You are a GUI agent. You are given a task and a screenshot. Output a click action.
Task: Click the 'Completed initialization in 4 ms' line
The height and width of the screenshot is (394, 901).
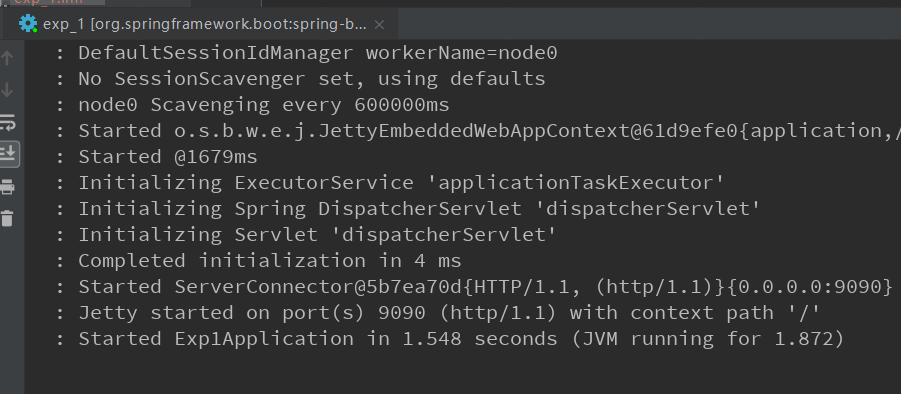click(258, 261)
